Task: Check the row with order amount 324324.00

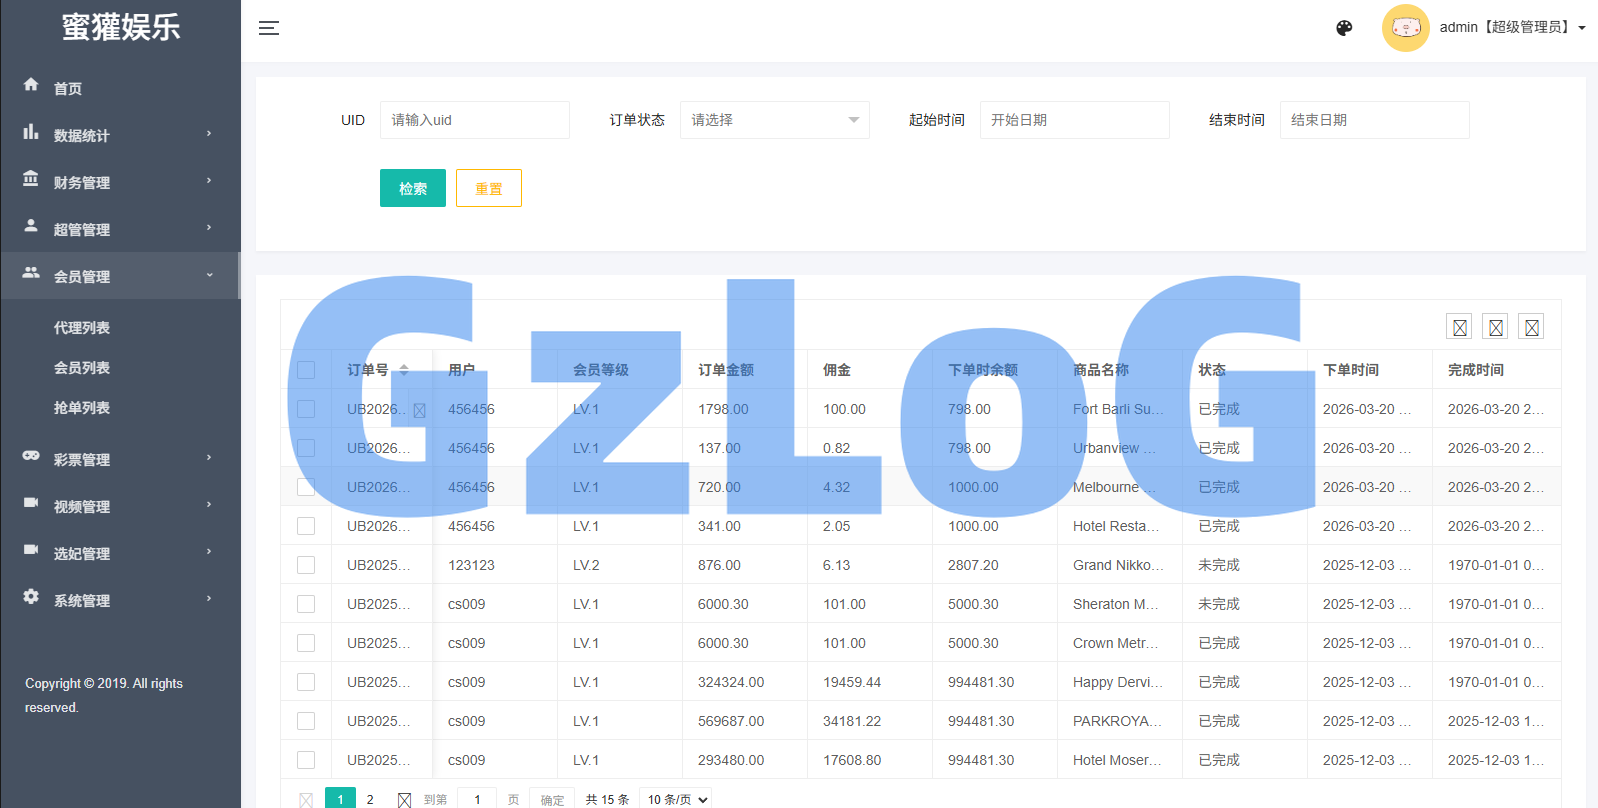Action: tap(306, 682)
